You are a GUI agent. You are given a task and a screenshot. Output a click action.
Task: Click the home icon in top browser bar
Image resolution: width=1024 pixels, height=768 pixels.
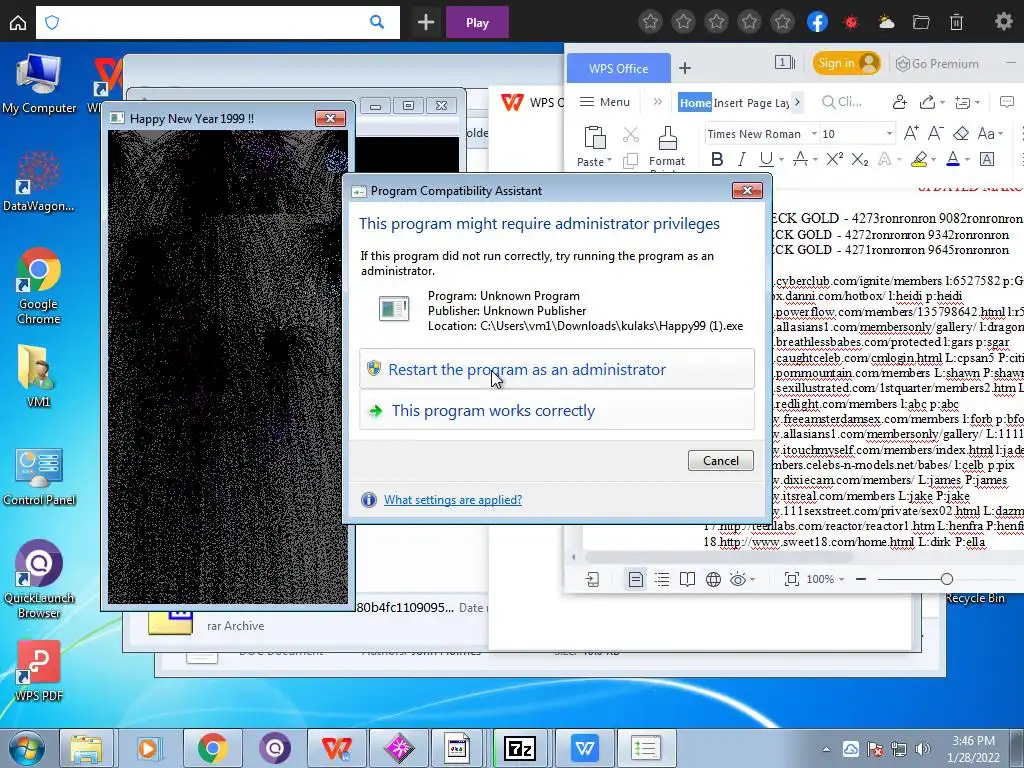[x=18, y=23]
